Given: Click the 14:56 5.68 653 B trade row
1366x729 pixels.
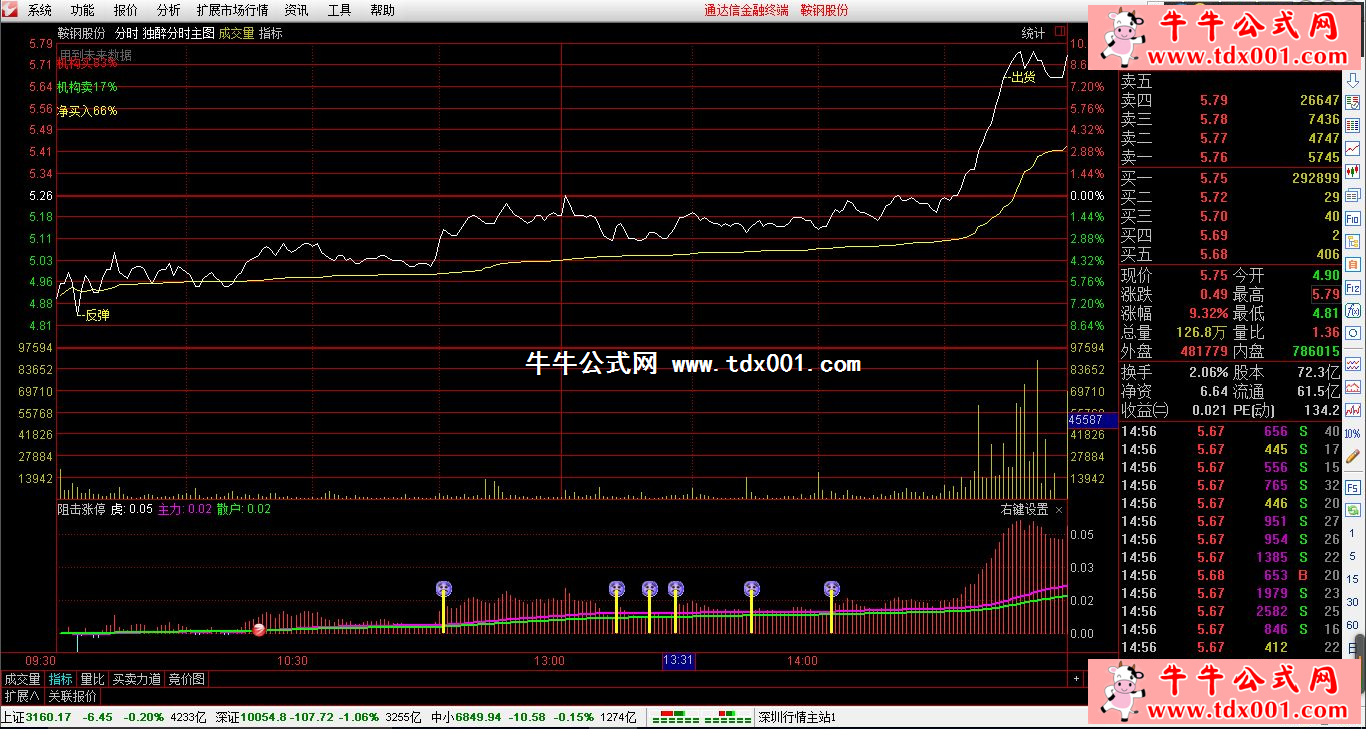Looking at the screenshot, I should click(1229, 575).
